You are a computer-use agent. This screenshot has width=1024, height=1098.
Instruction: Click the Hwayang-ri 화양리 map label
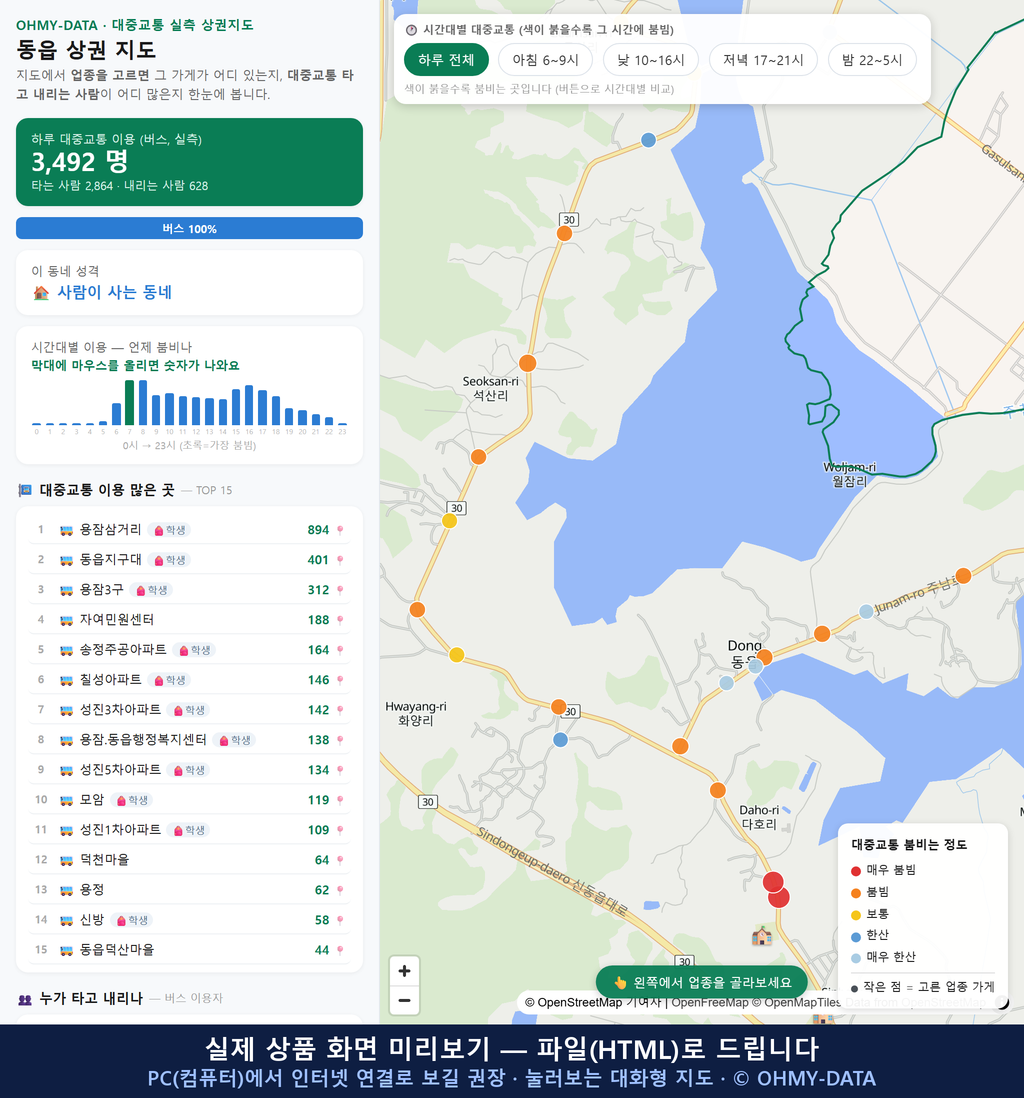click(416, 714)
